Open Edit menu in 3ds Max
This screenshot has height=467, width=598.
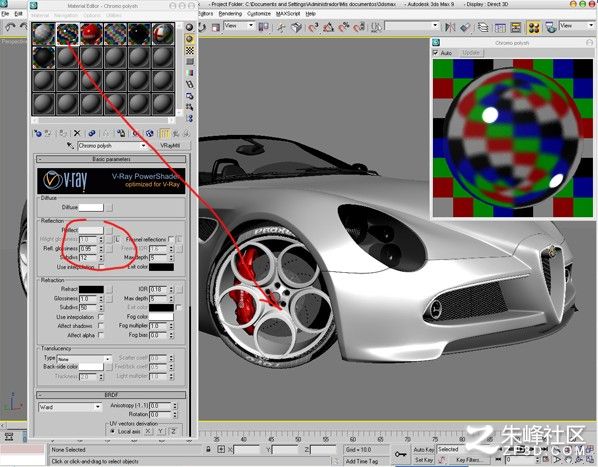18,13
